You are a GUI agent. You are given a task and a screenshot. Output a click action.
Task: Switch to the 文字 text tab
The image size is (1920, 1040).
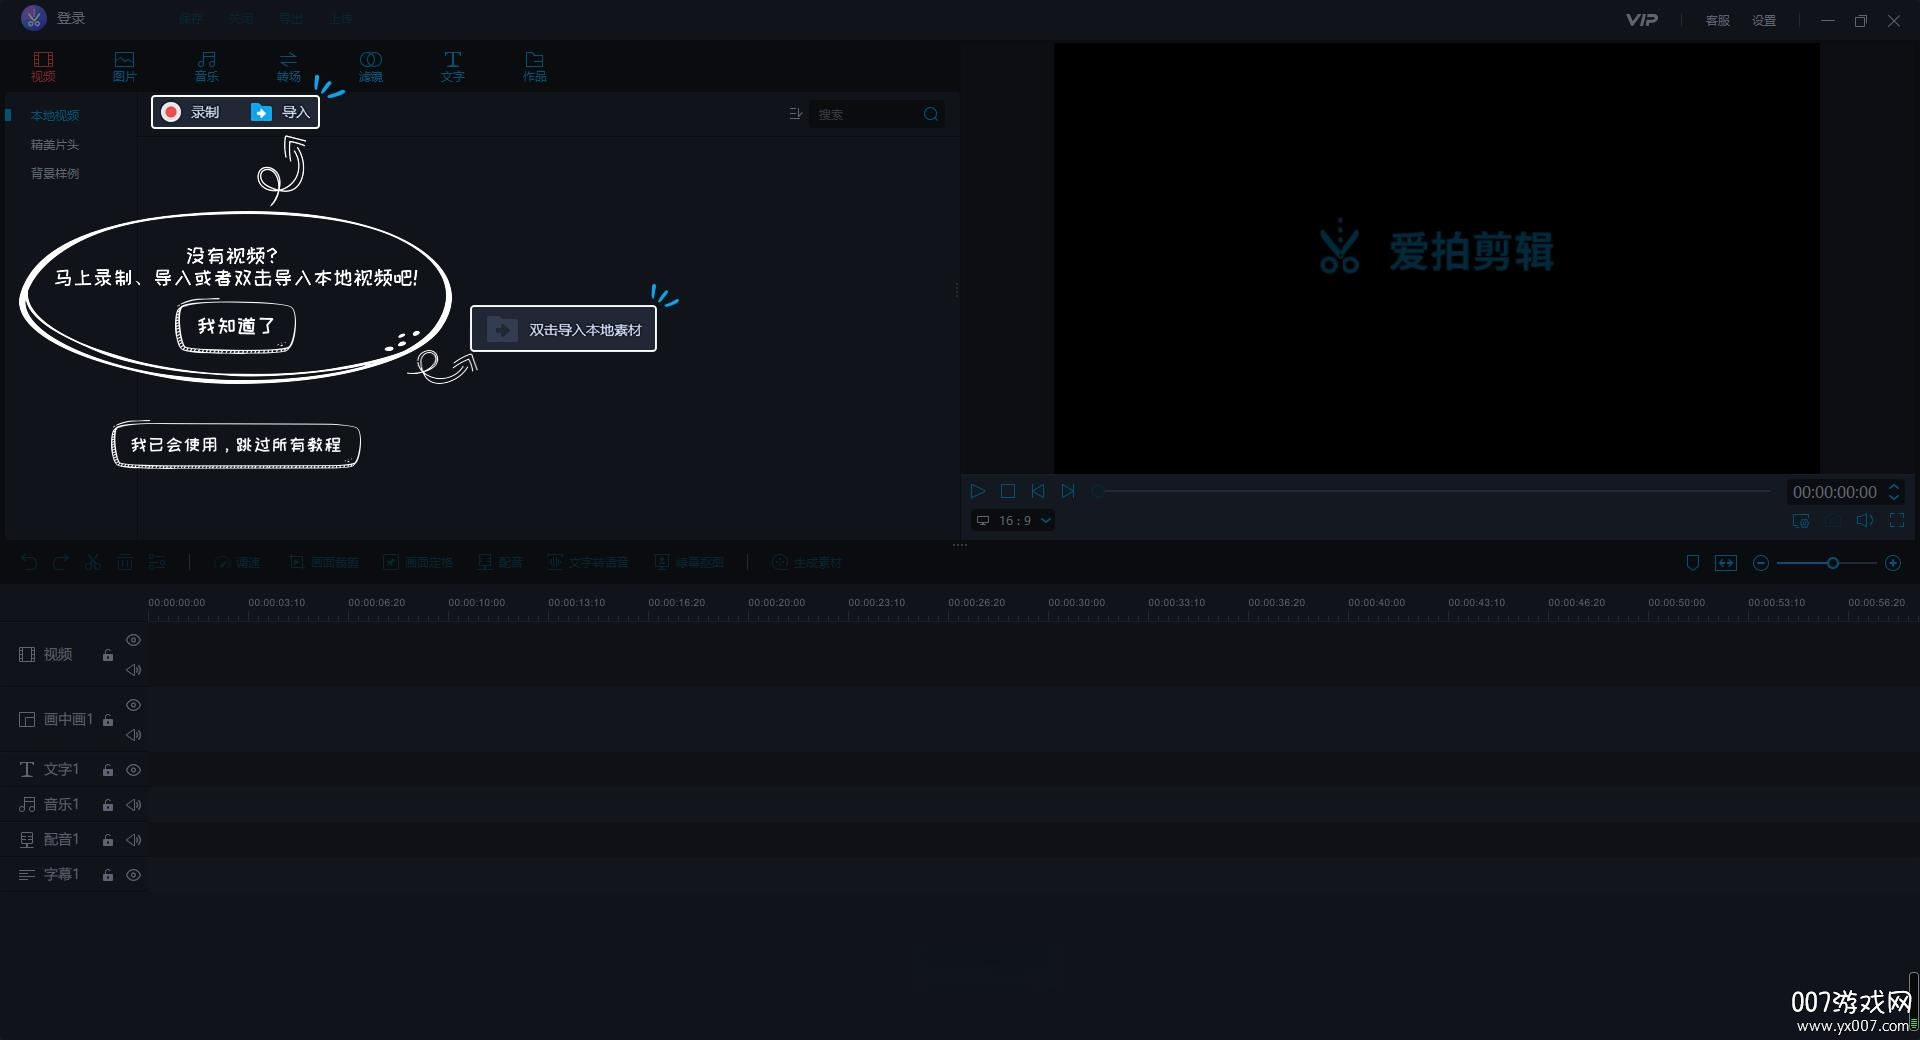click(452, 66)
